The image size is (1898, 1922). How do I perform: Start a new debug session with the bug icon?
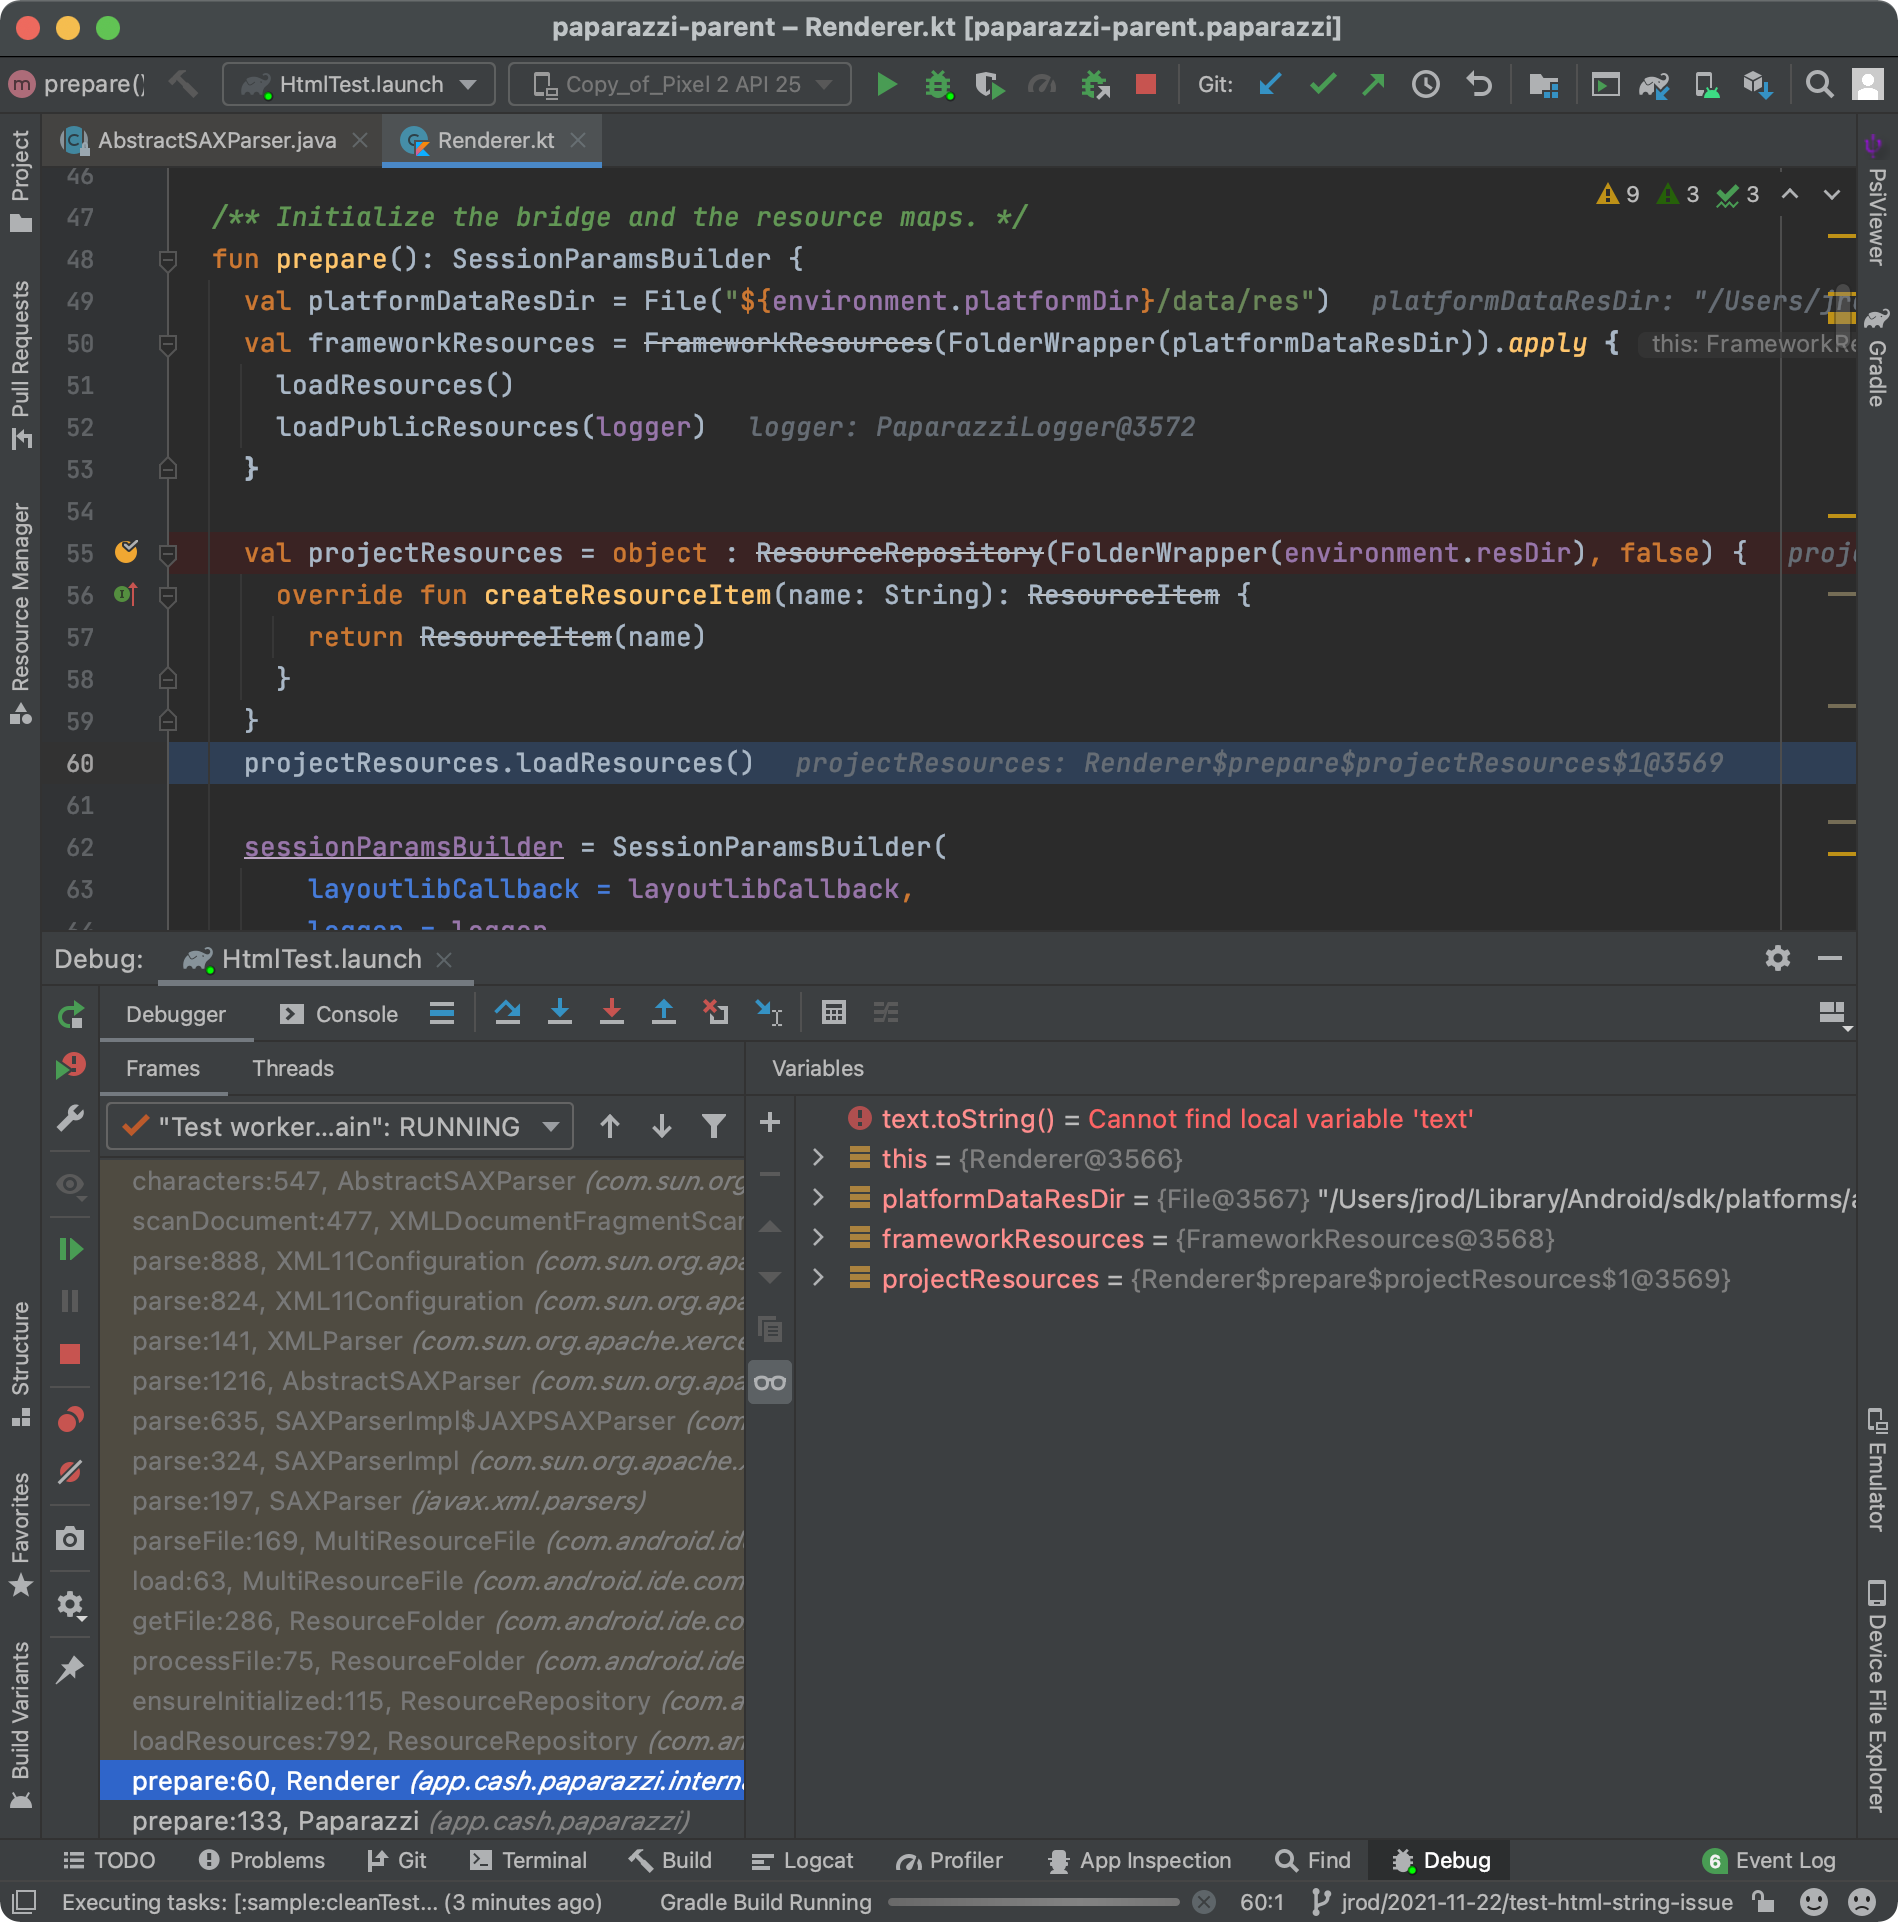pos(938,84)
